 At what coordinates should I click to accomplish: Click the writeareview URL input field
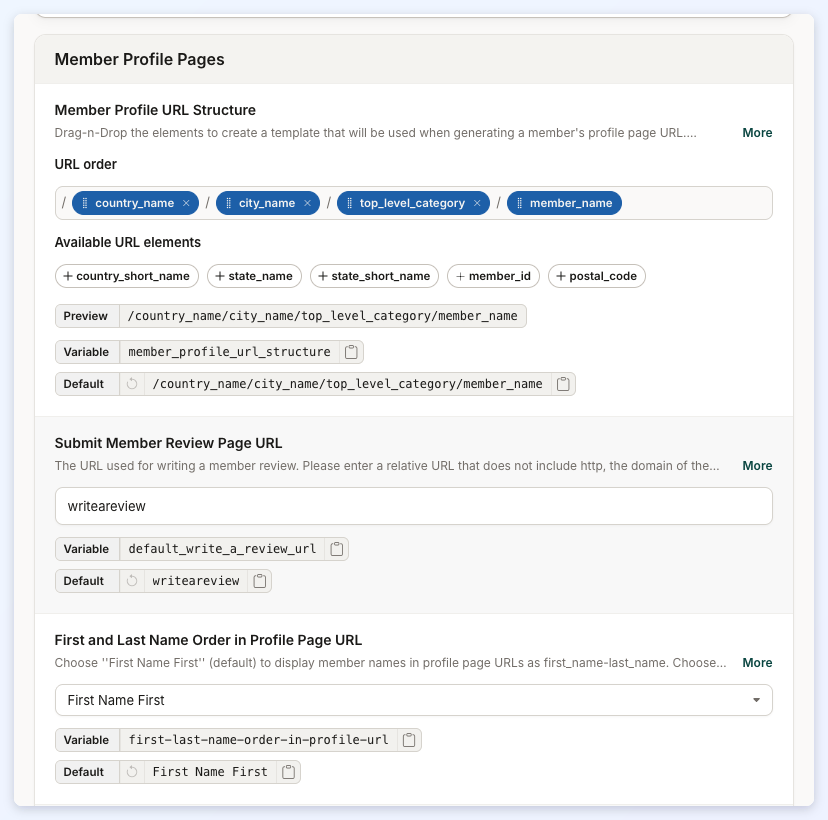413,506
